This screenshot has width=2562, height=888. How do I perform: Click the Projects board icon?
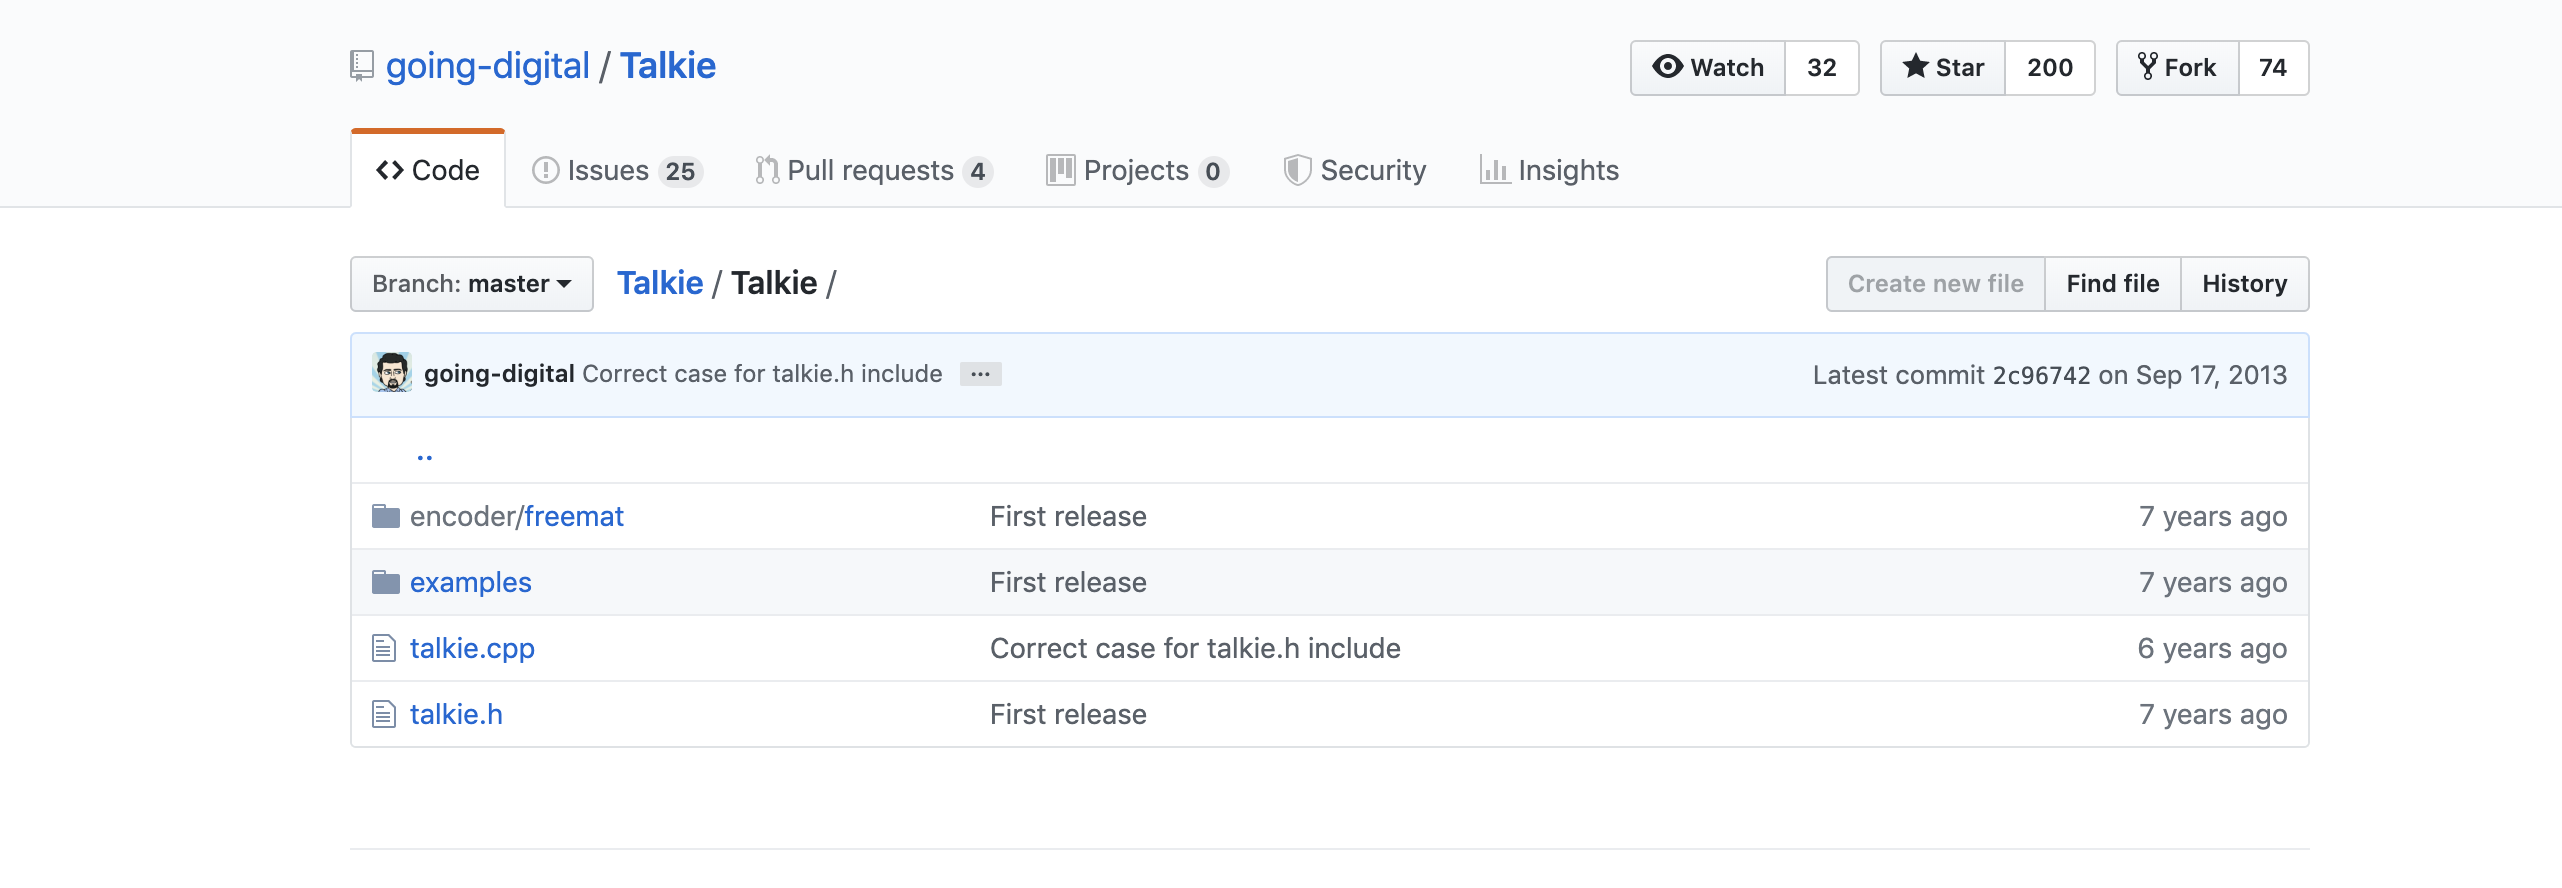1060,170
